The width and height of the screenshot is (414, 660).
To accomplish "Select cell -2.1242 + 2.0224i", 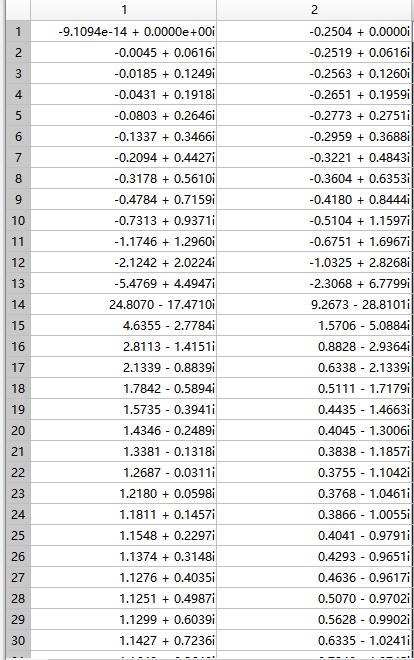I will pyautogui.click(x=124, y=262).
